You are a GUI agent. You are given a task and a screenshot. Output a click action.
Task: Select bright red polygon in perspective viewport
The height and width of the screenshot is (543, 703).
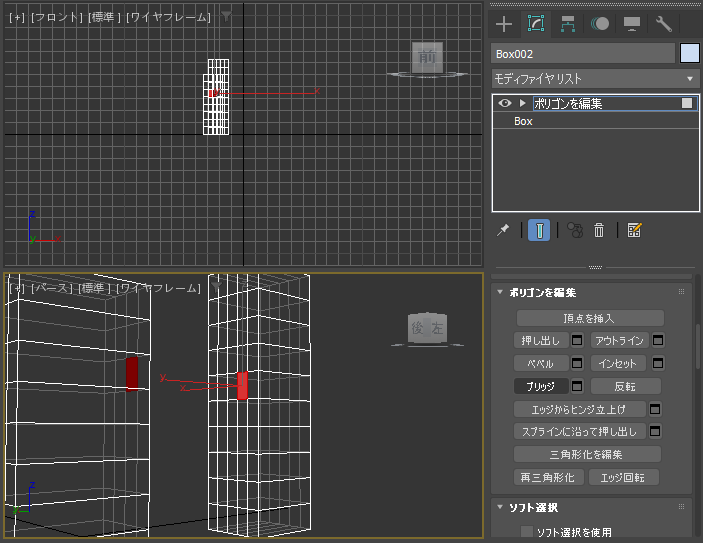click(242, 386)
